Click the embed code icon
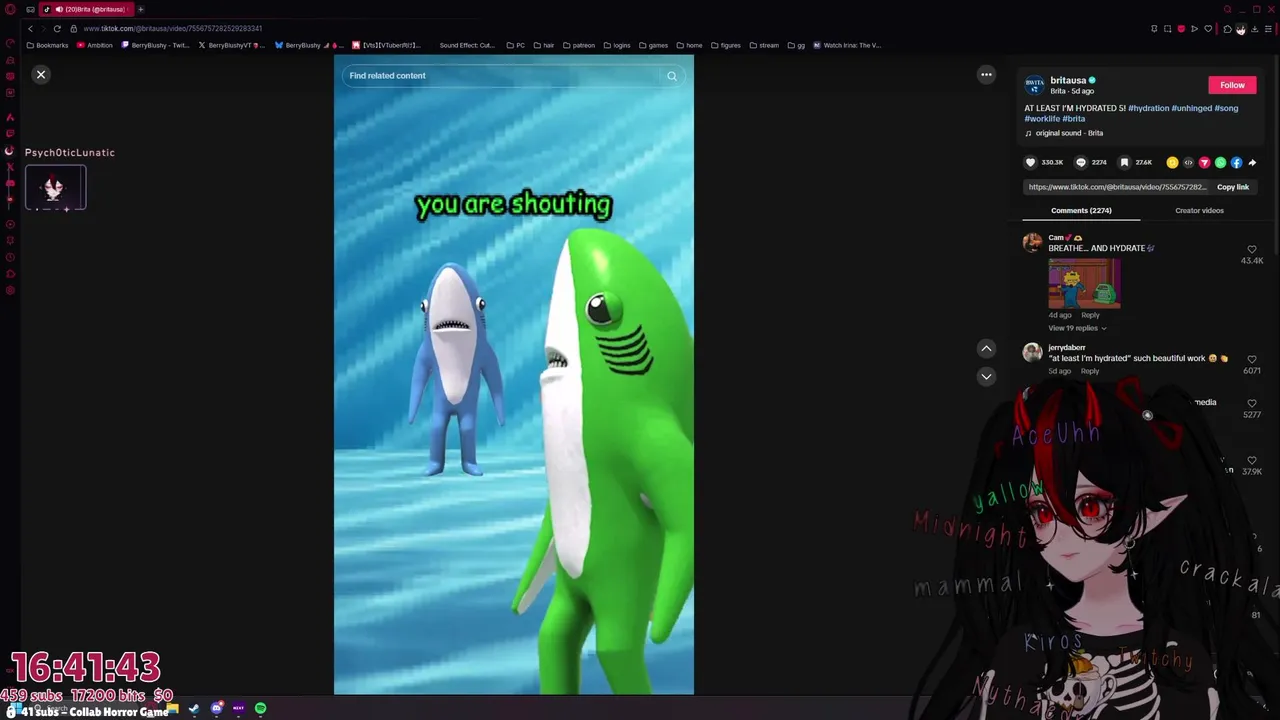The width and height of the screenshot is (1280, 720). click(1188, 162)
